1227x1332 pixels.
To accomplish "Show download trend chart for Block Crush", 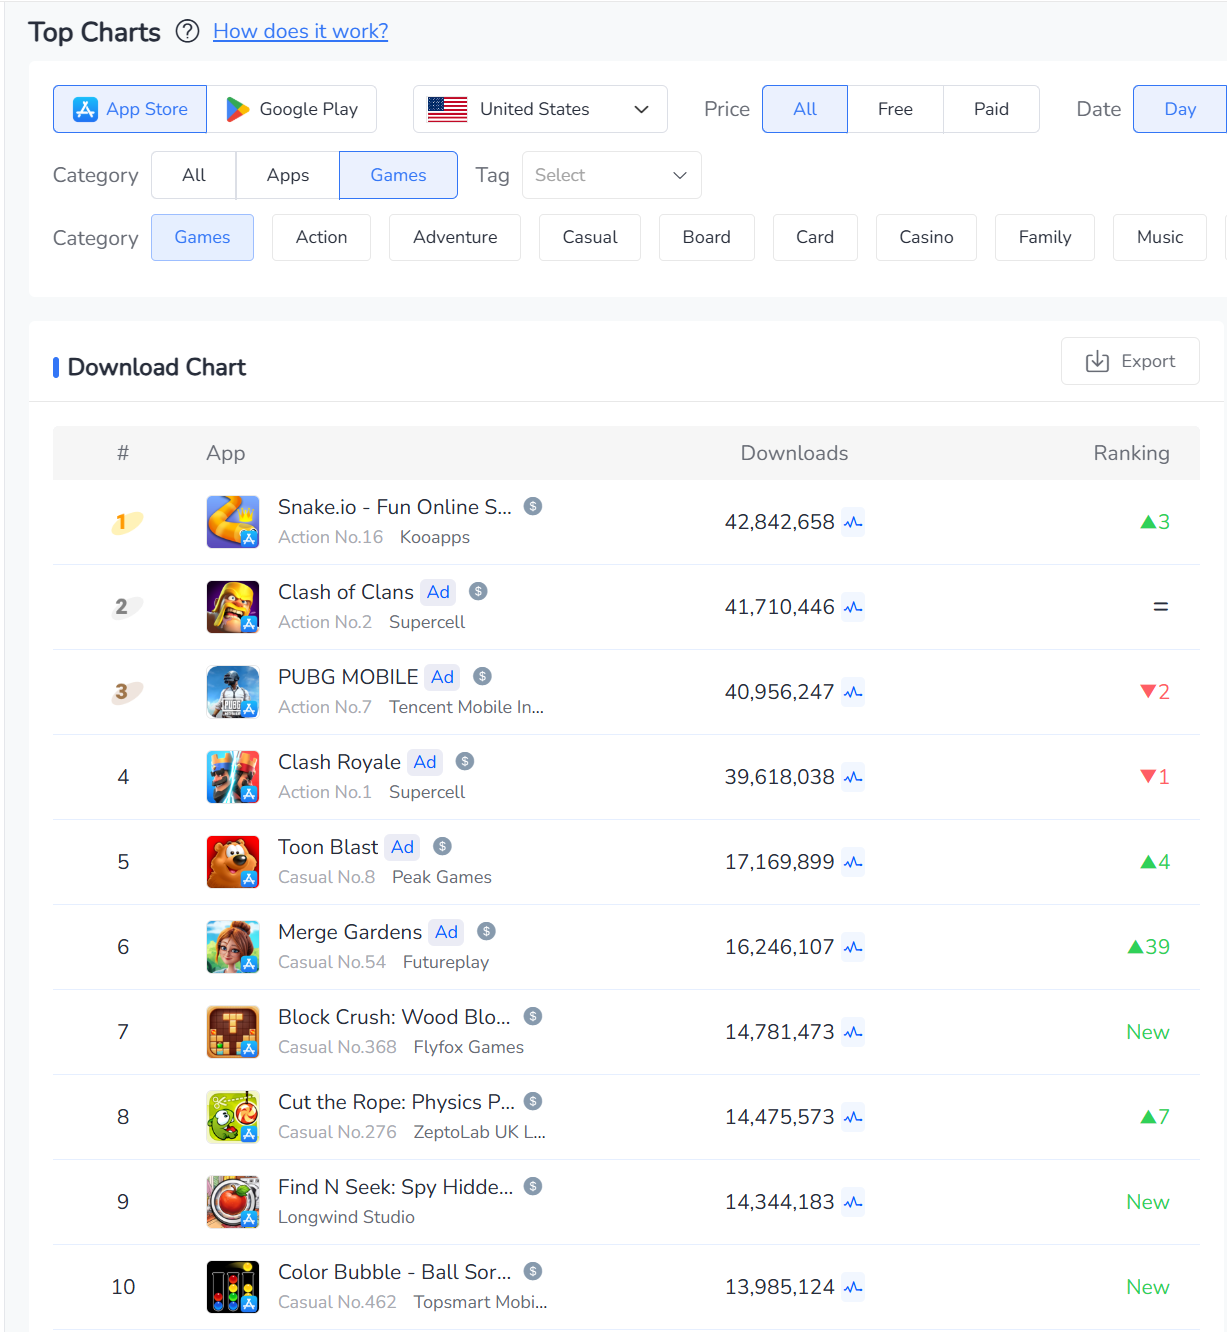I will point(853,1032).
